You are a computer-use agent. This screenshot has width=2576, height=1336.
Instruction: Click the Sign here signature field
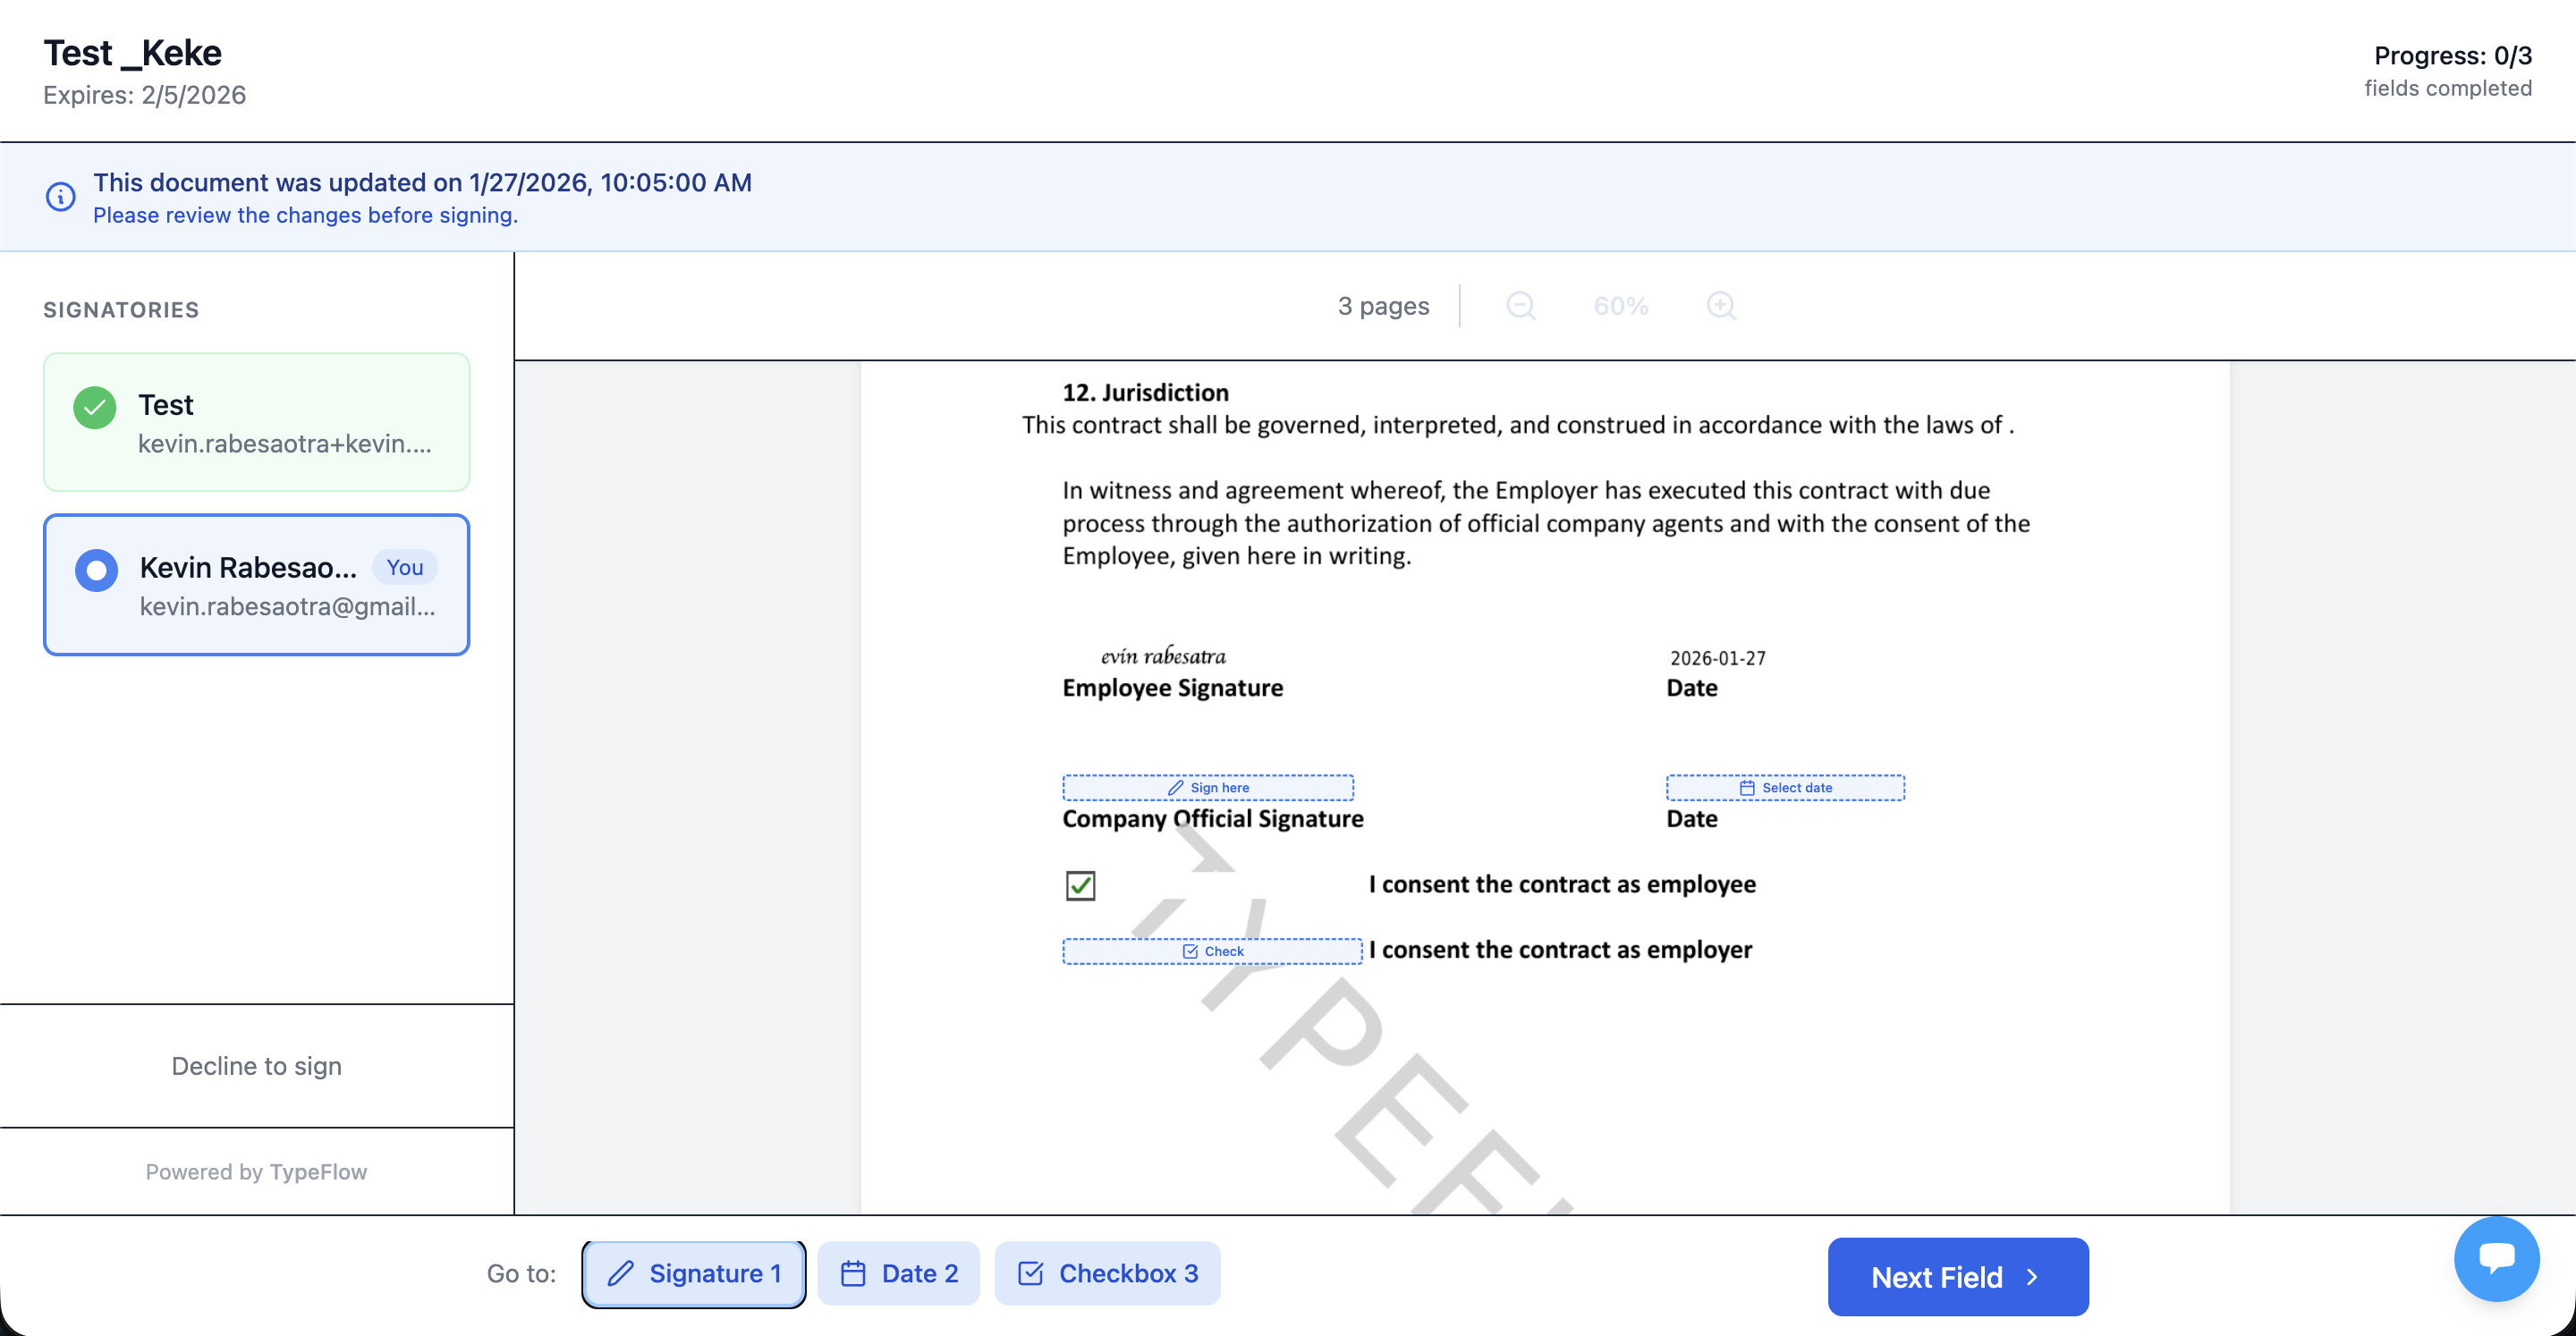[x=1208, y=788]
